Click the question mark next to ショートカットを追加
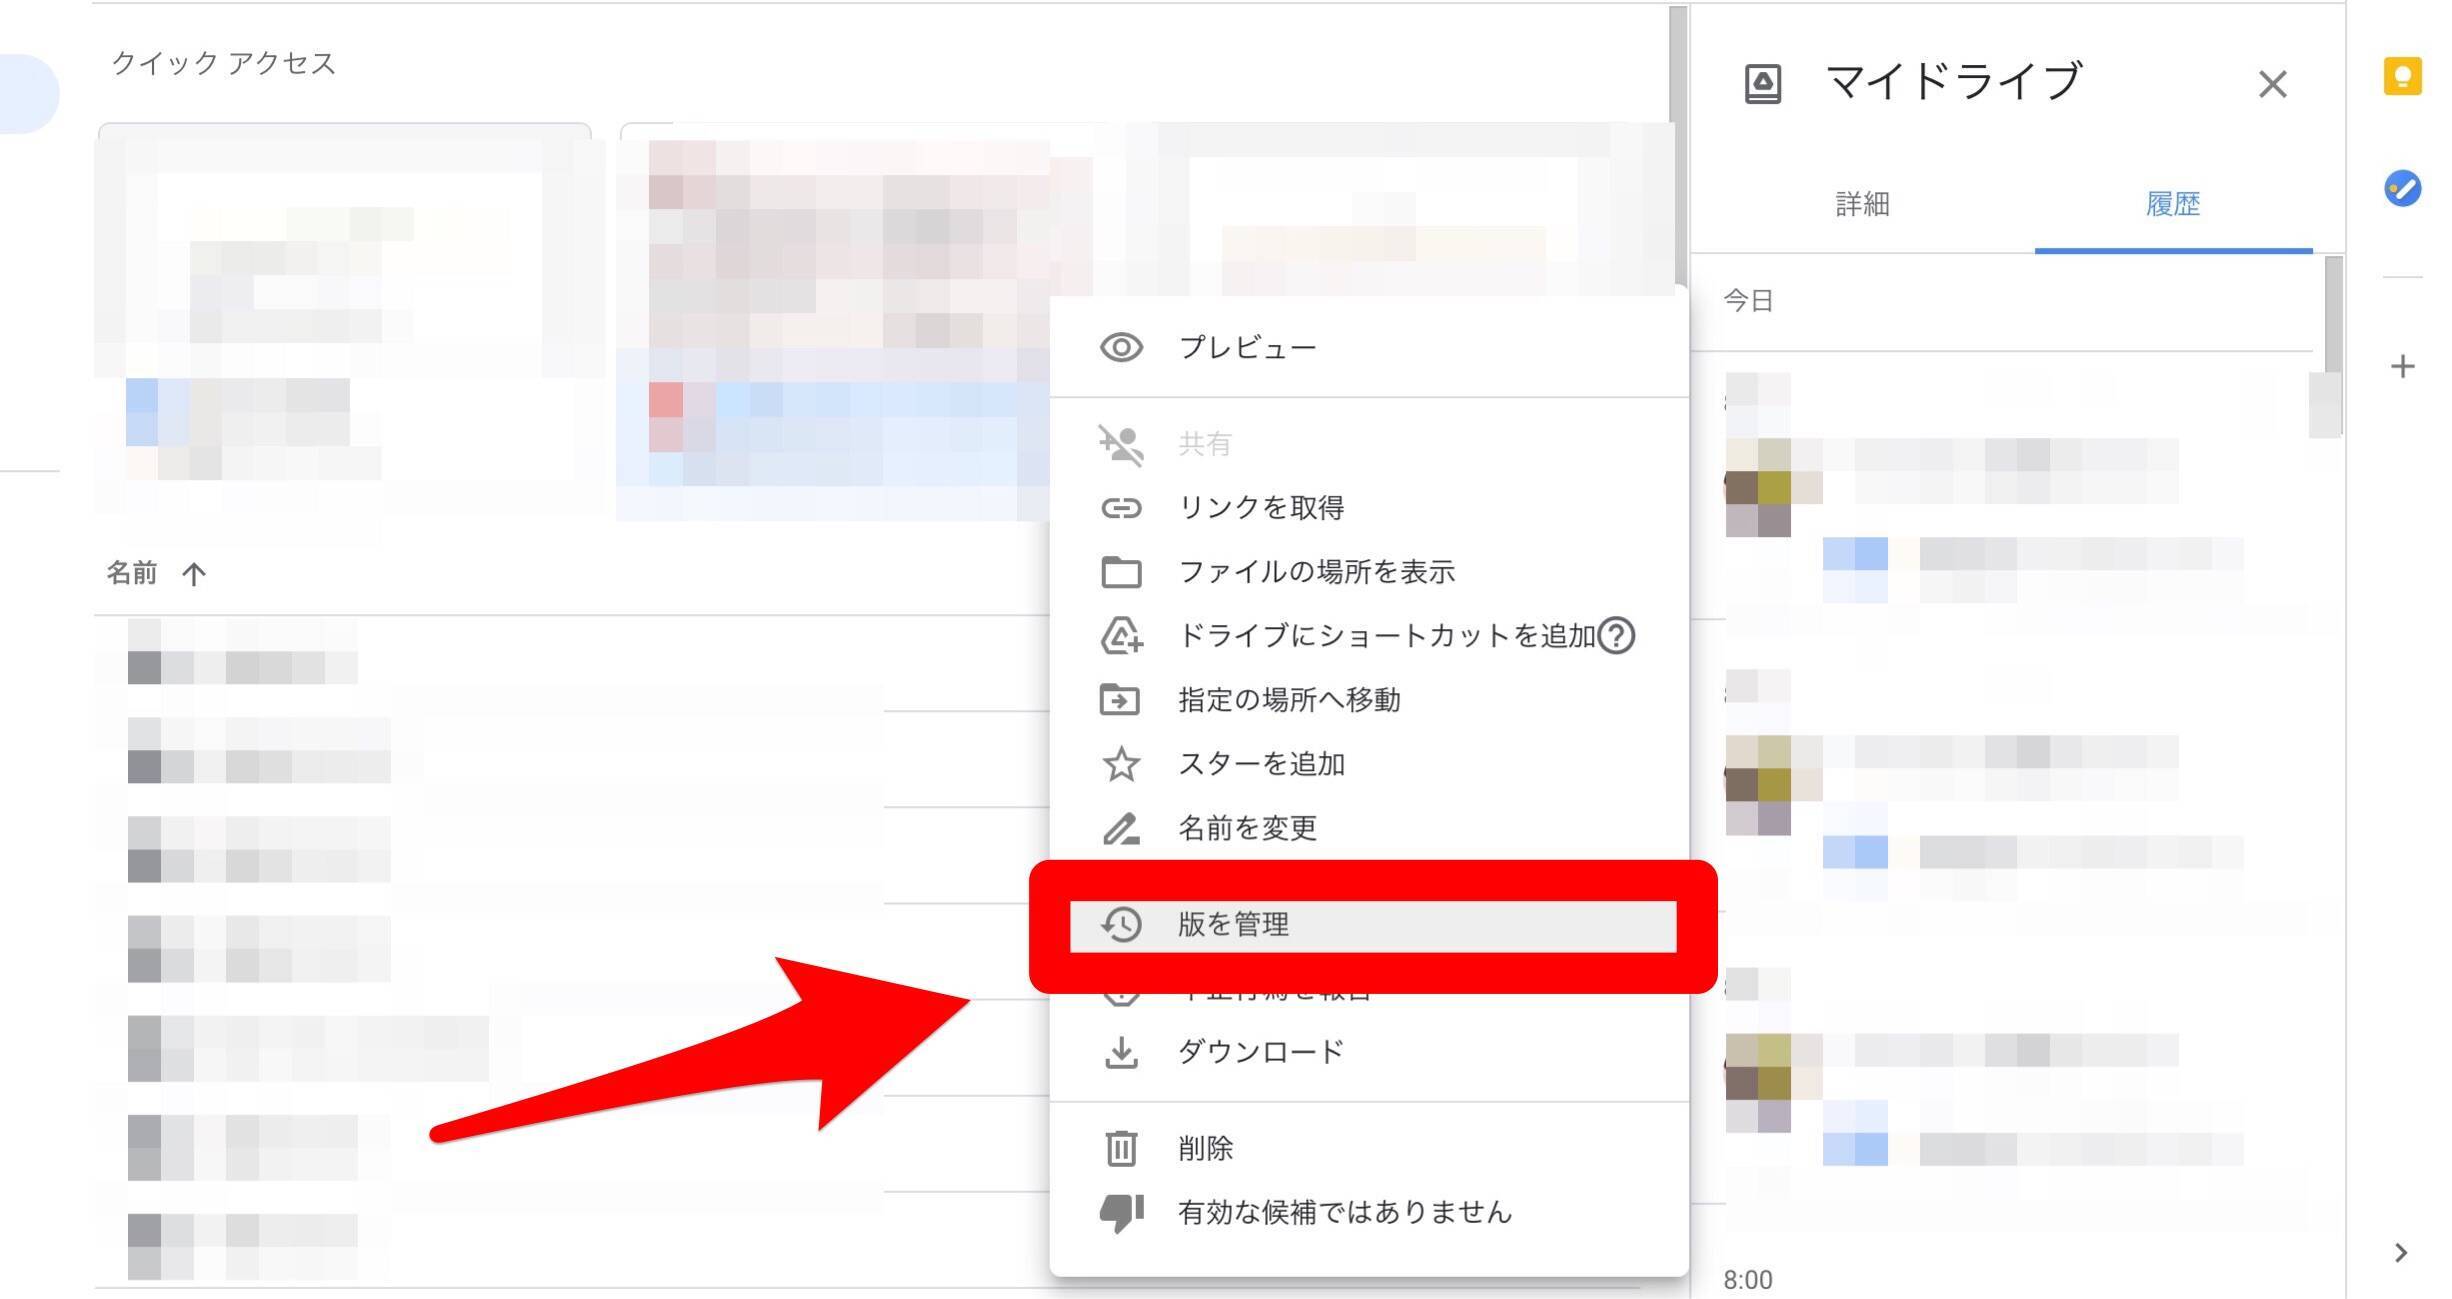 [x=1616, y=635]
